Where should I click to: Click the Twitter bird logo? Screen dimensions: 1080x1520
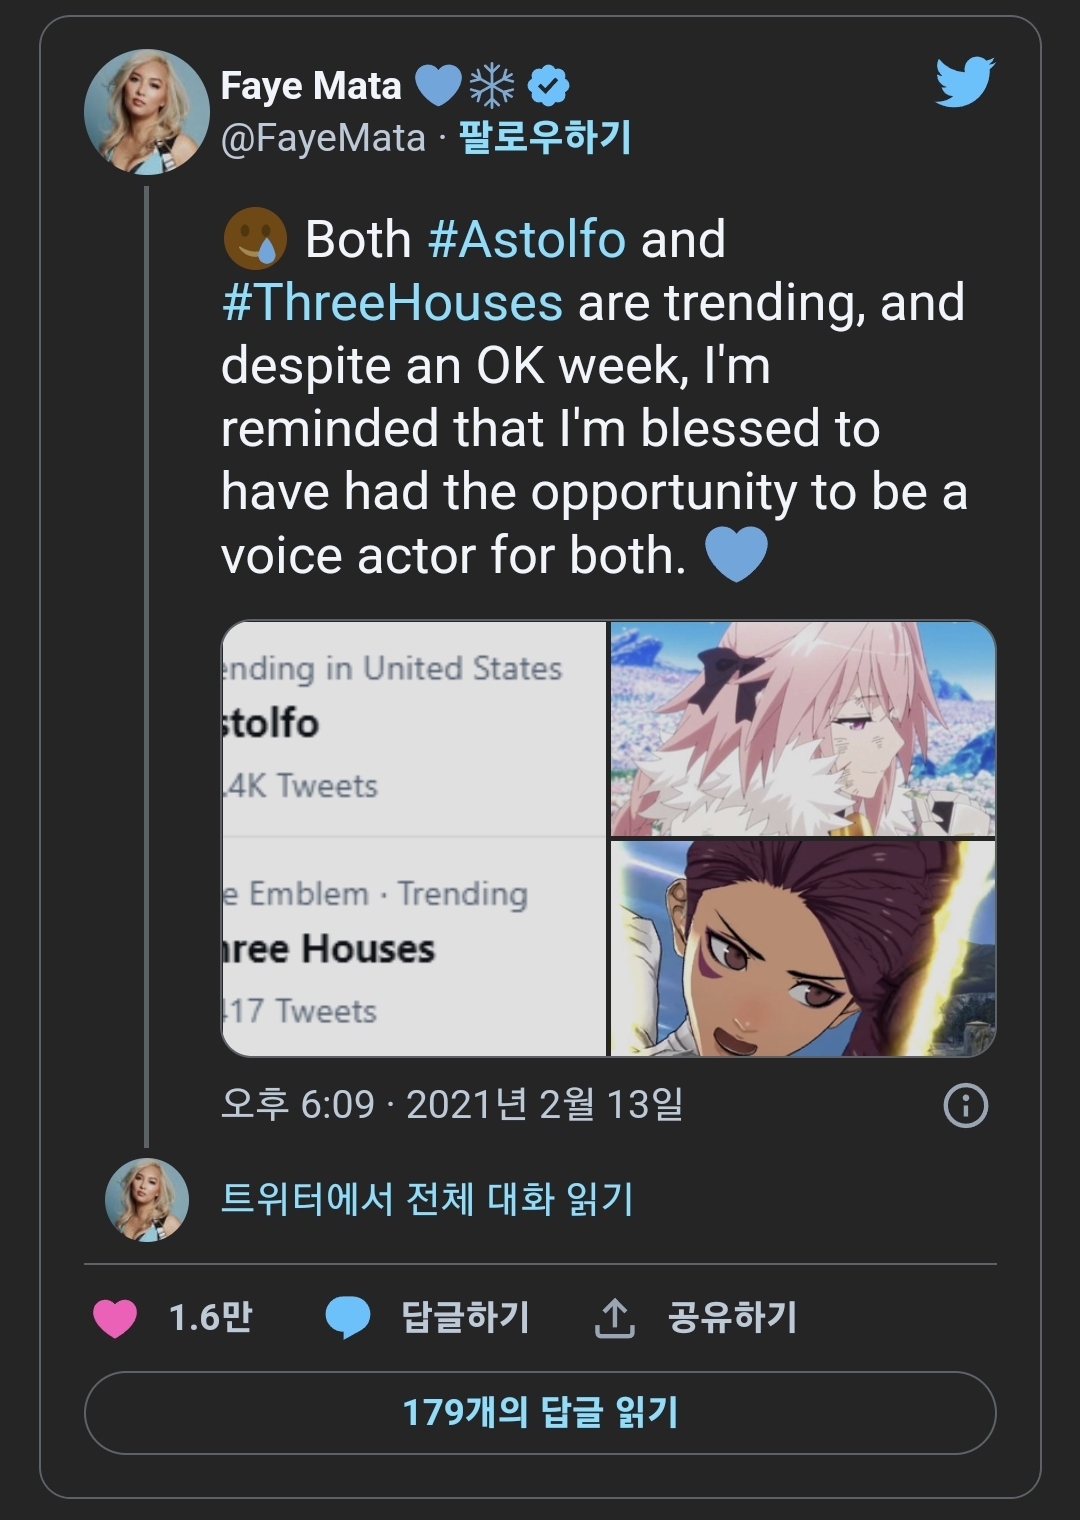click(x=964, y=82)
